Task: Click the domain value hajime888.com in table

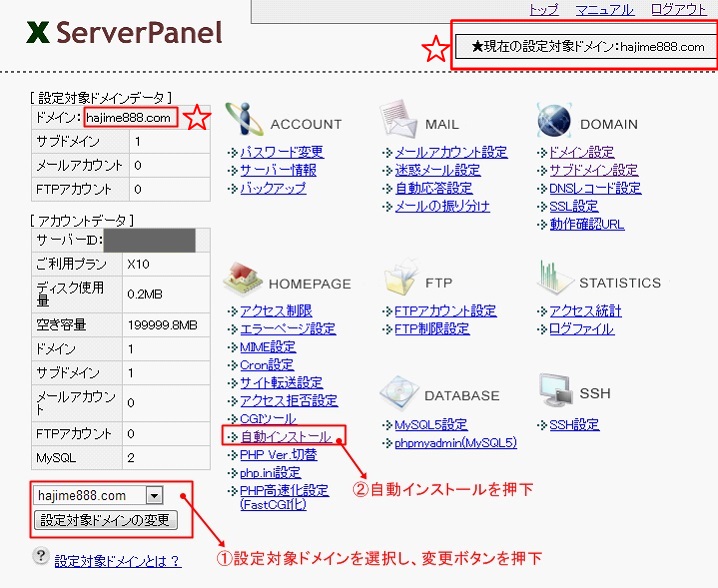Action: [x=128, y=118]
